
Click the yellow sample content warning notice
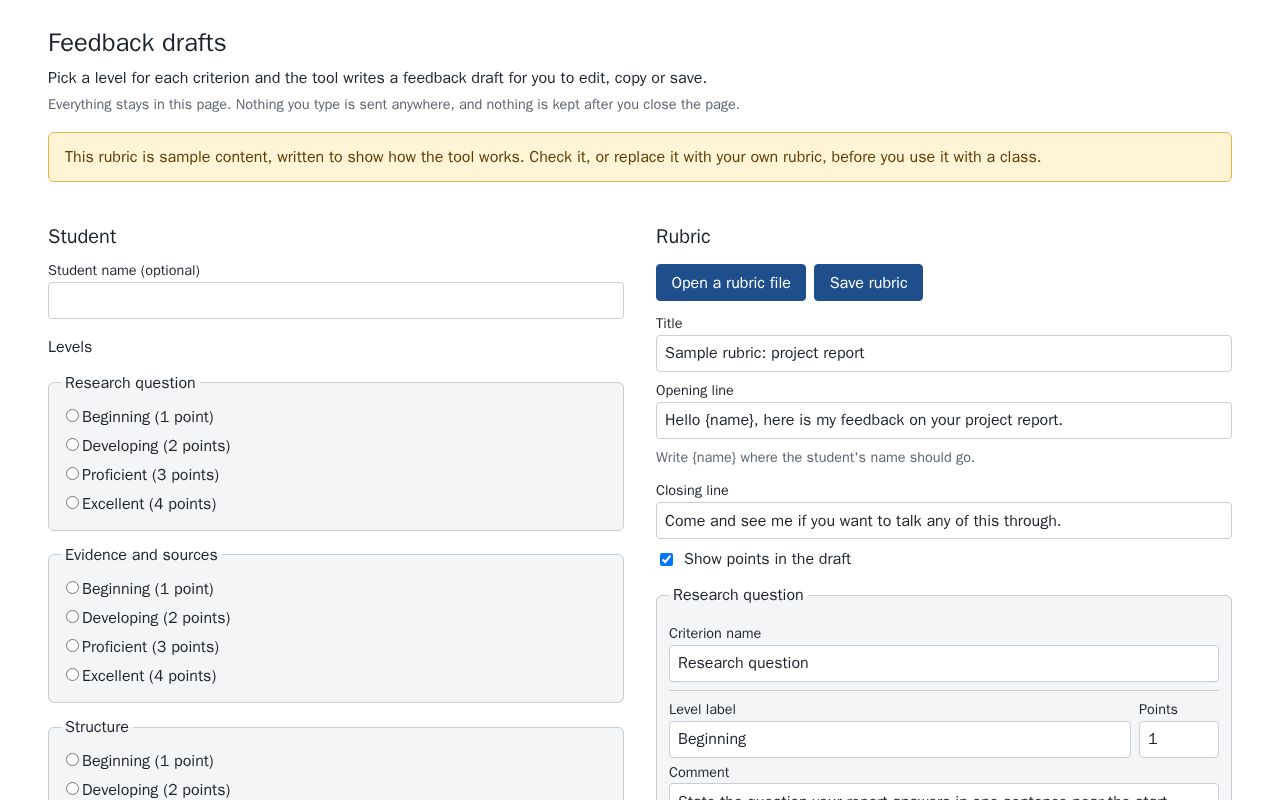click(x=640, y=157)
